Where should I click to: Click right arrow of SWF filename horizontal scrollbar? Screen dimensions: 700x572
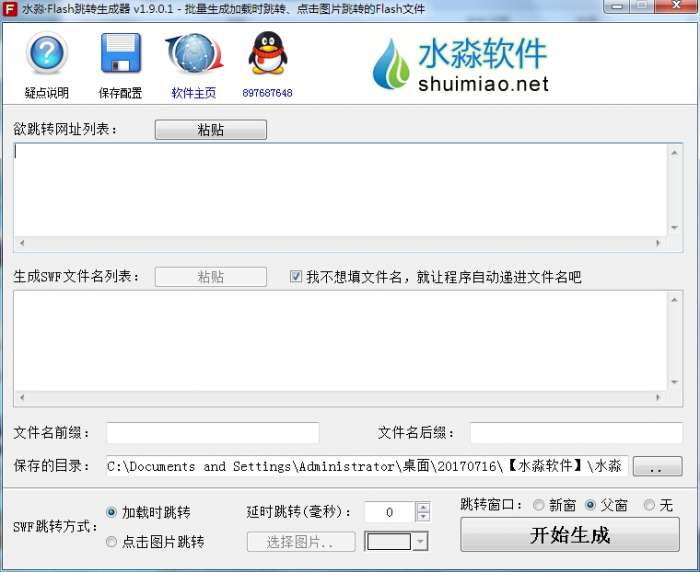pos(658,397)
